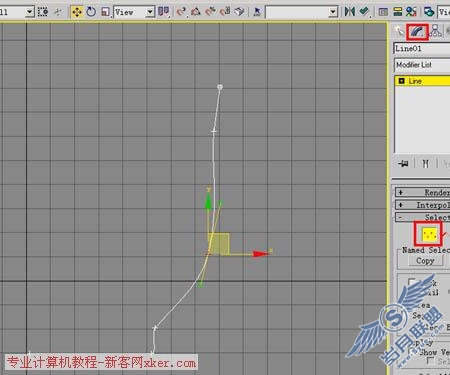The image size is (450, 375).
Task: Toggle the Spinner Snap icon
Action: pyautogui.click(x=225, y=12)
